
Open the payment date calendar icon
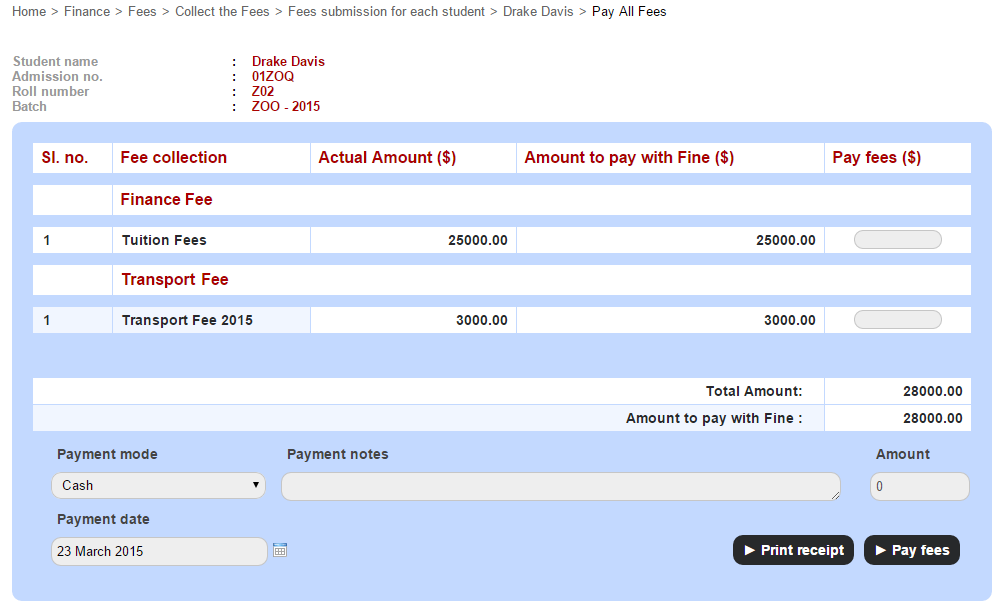click(280, 551)
